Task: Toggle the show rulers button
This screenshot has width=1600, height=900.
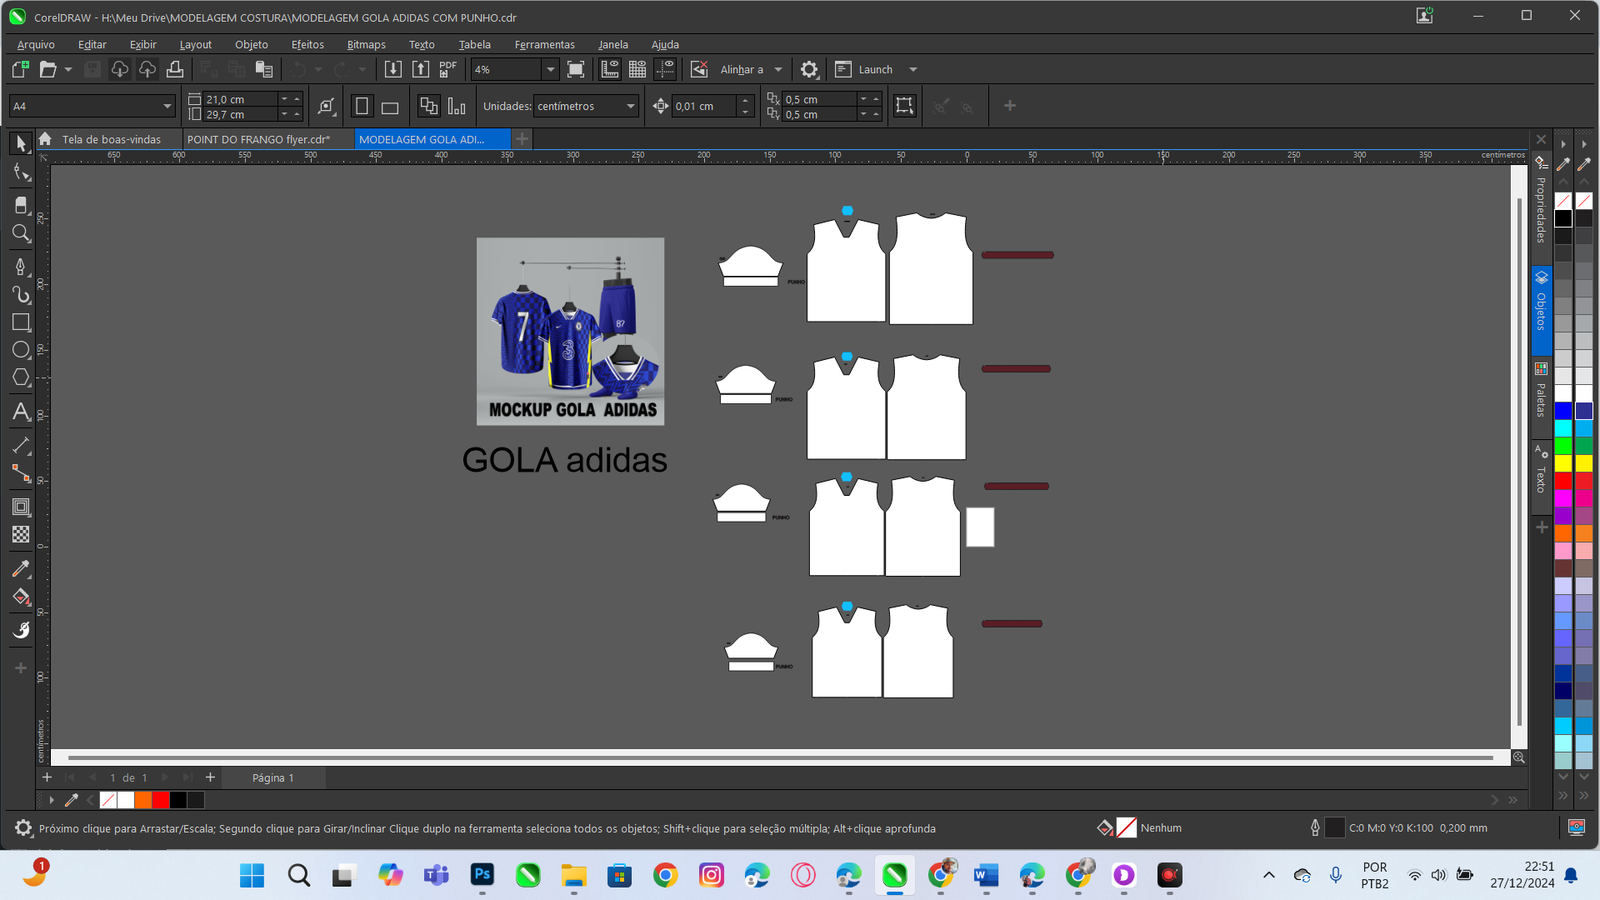Action: point(609,69)
